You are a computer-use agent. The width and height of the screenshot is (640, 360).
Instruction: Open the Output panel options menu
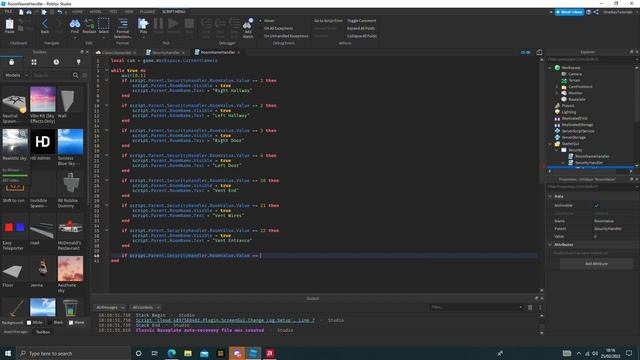(x=540, y=307)
